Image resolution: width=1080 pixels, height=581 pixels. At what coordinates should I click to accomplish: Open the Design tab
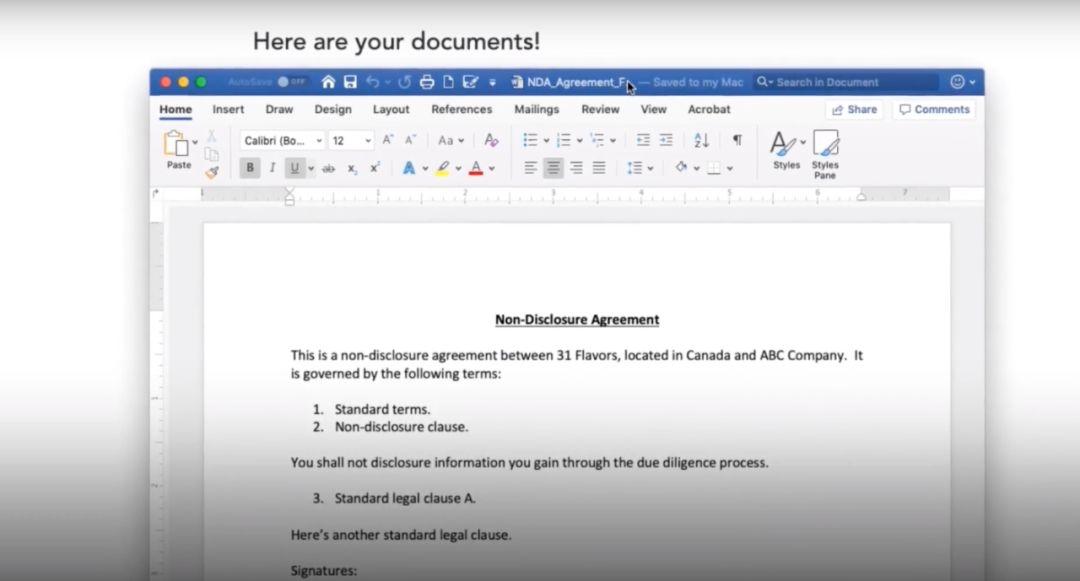(333, 109)
